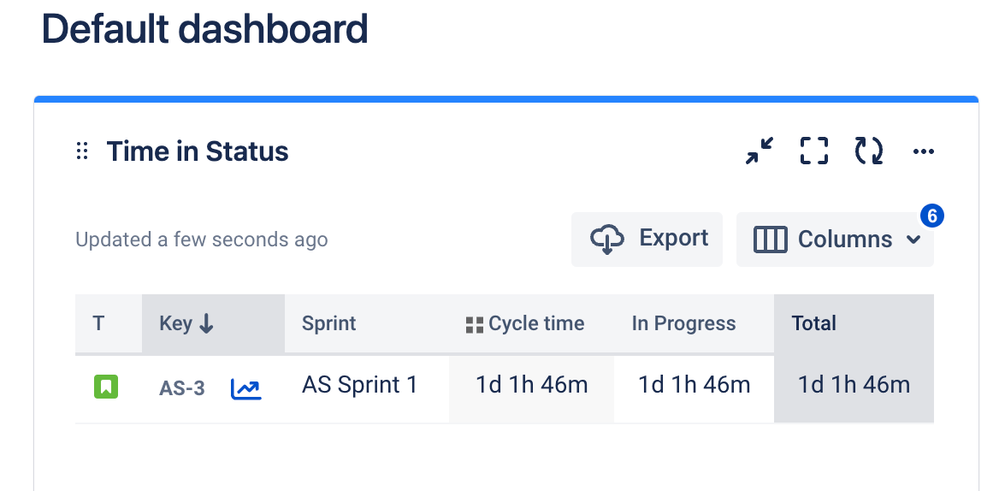Click the Columns dropdown chevron arrow
The image size is (999, 491).
pos(912,240)
